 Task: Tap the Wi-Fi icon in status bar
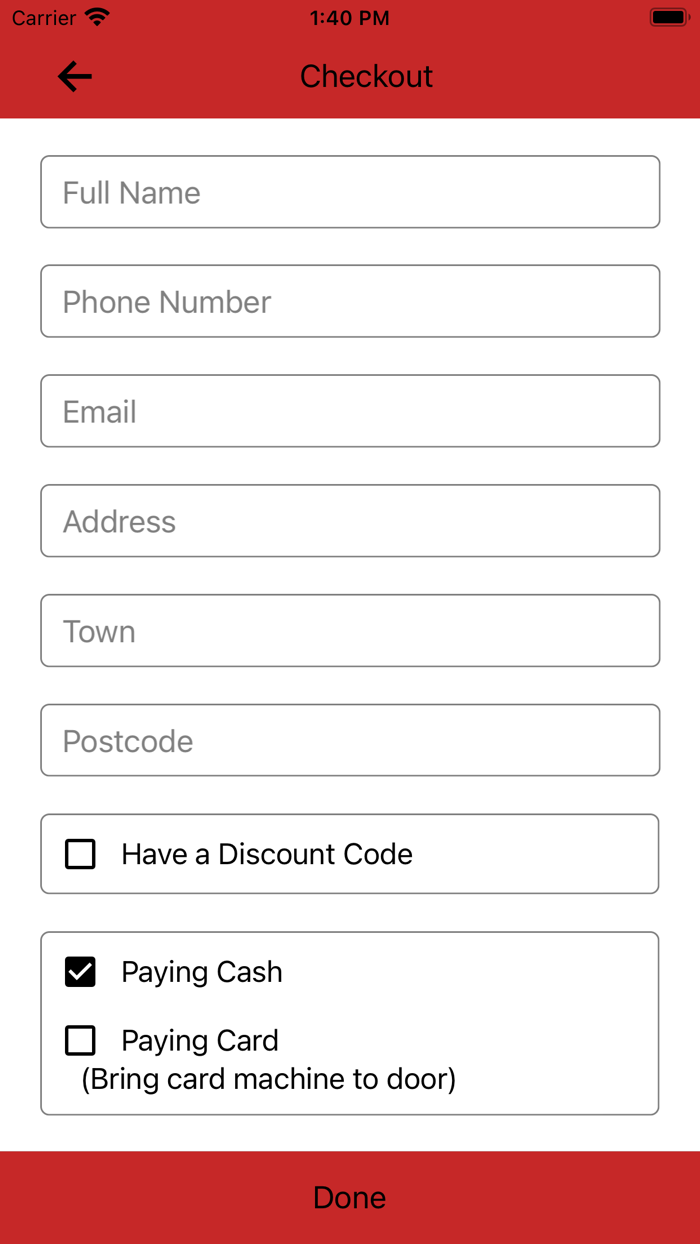[x=97, y=17]
